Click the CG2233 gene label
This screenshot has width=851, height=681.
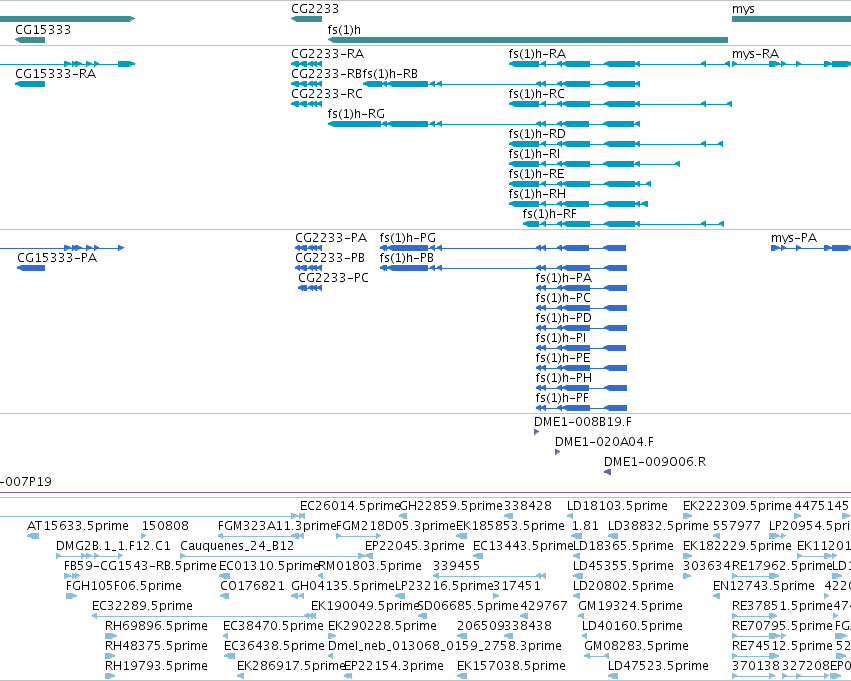click(x=315, y=9)
